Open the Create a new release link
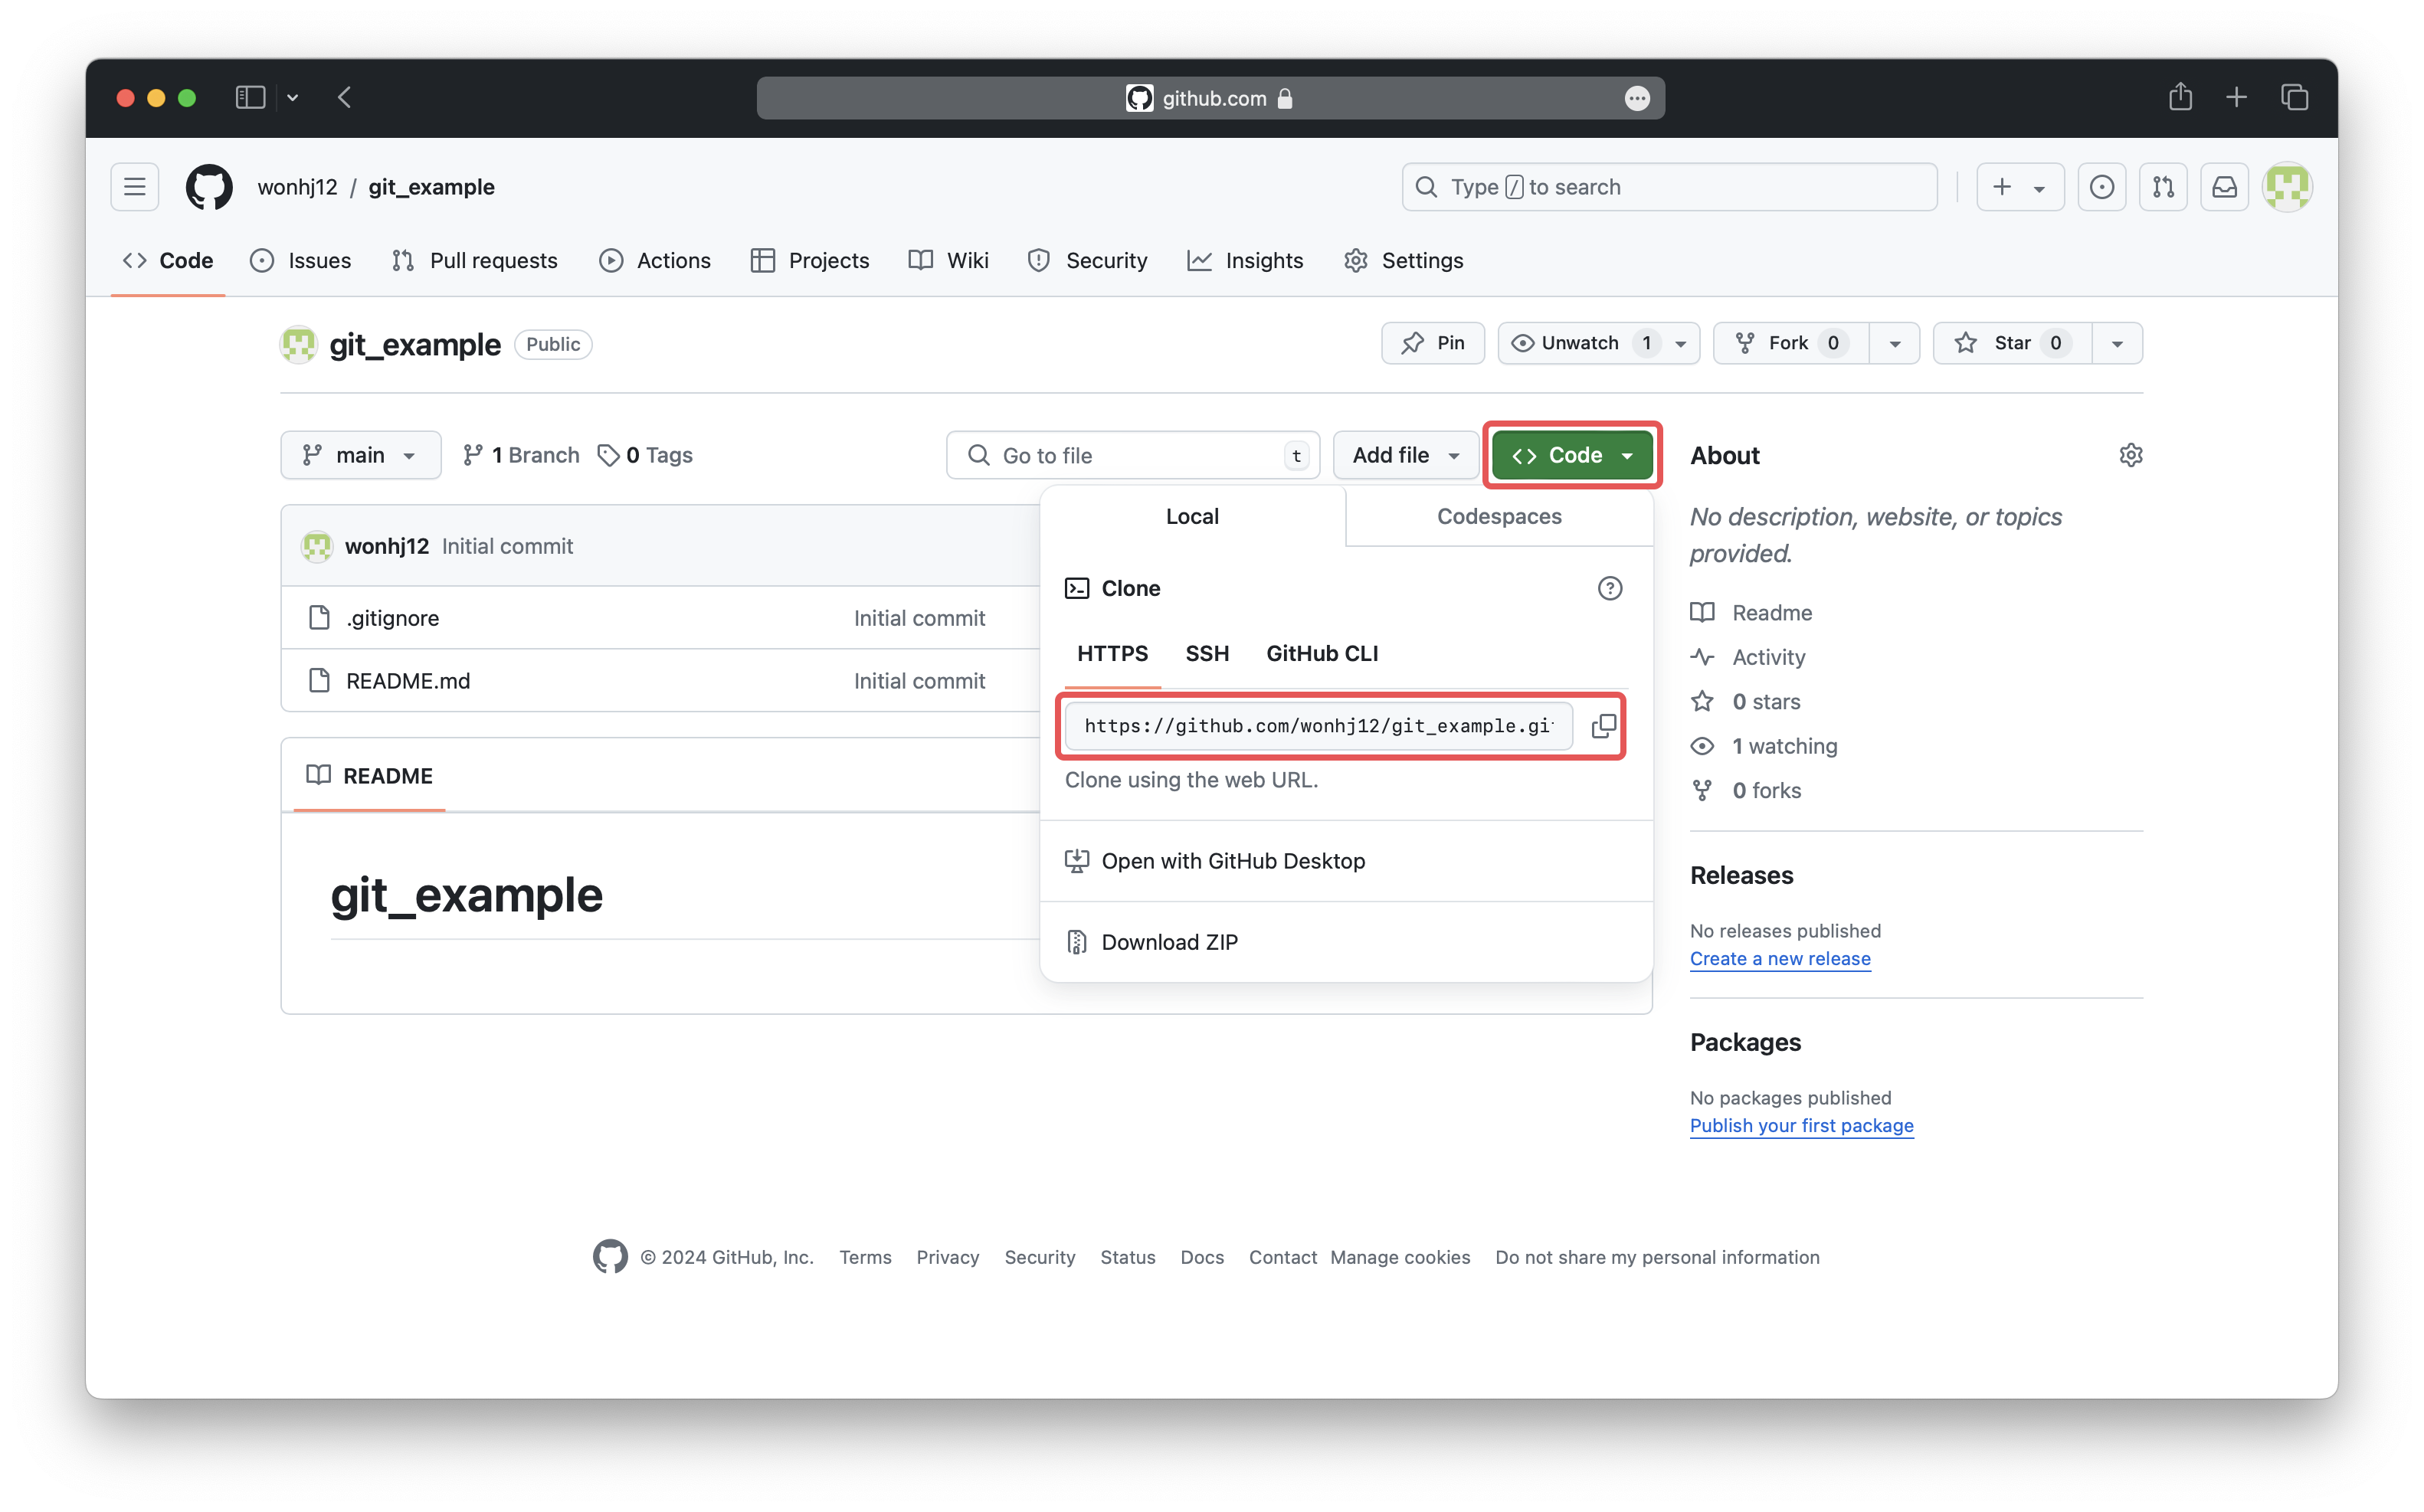 click(x=1779, y=958)
